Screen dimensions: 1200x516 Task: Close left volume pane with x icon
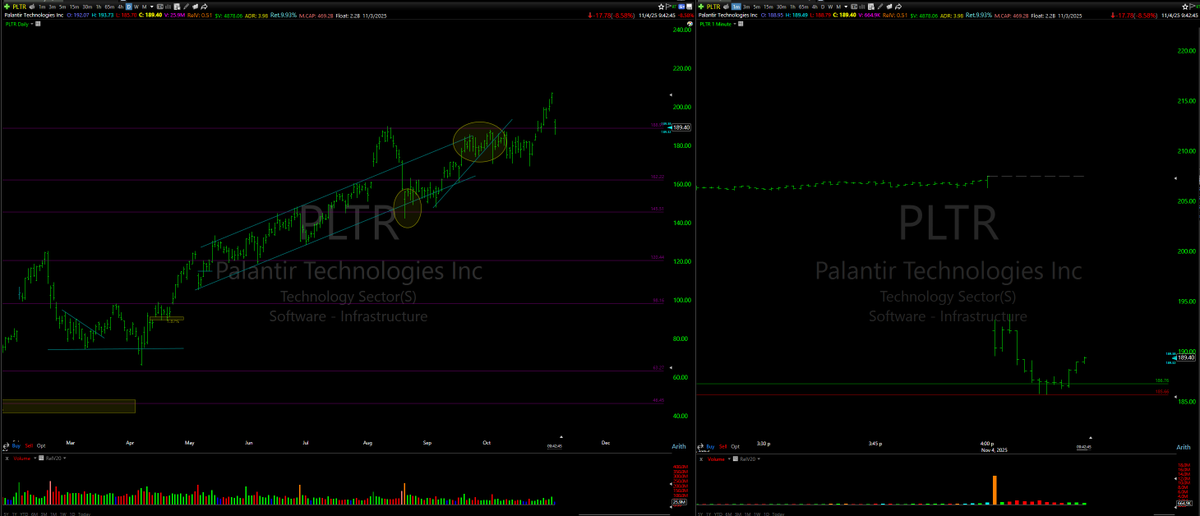(7, 458)
